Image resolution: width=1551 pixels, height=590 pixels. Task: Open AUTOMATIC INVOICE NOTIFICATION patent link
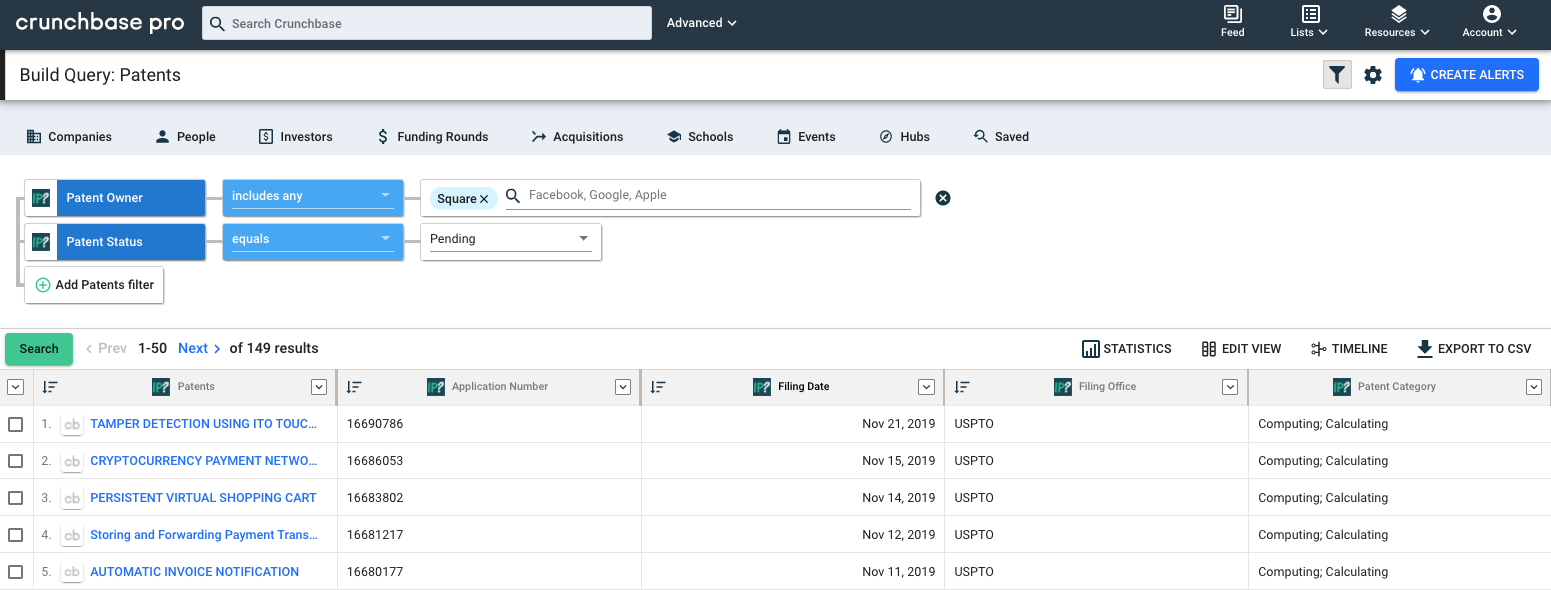pos(194,572)
